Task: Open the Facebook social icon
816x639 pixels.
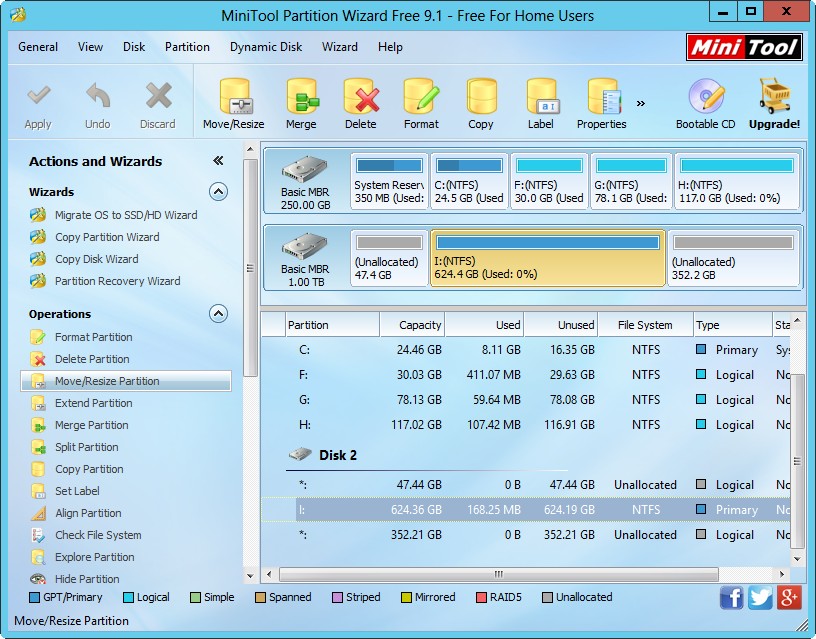Action: click(732, 597)
